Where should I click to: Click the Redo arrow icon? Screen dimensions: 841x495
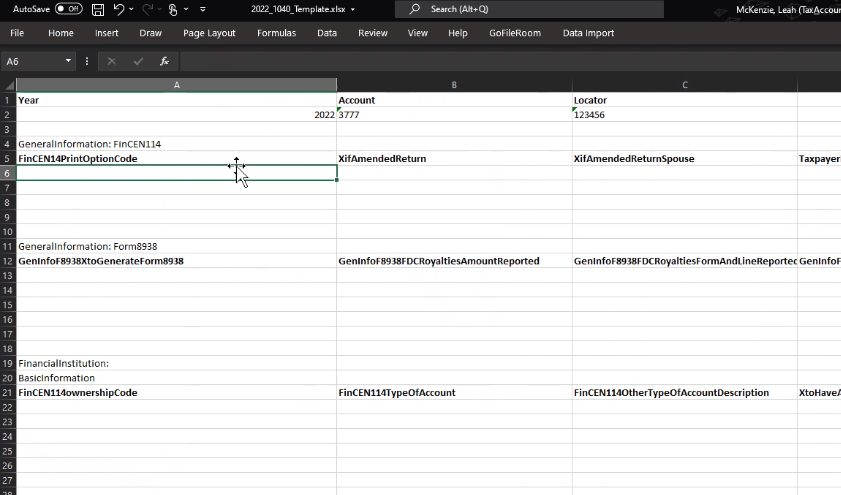coord(147,9)
